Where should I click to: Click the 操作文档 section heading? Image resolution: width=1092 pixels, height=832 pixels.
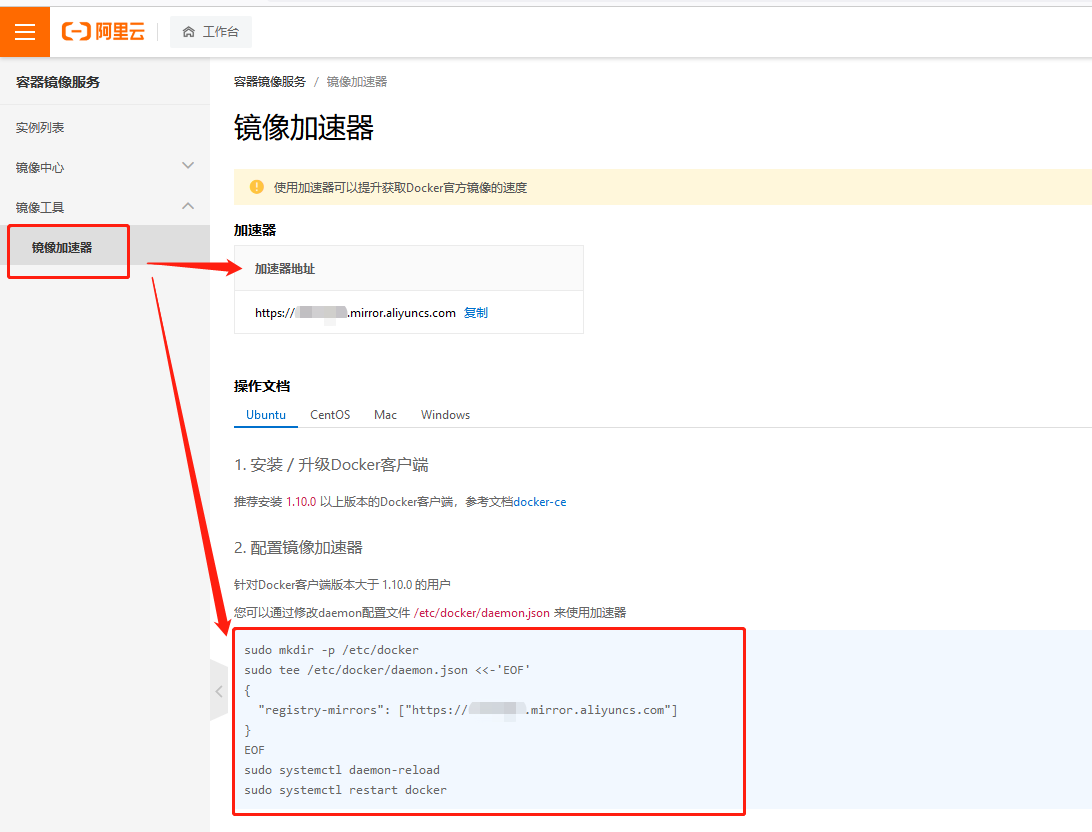coord(262,386)
